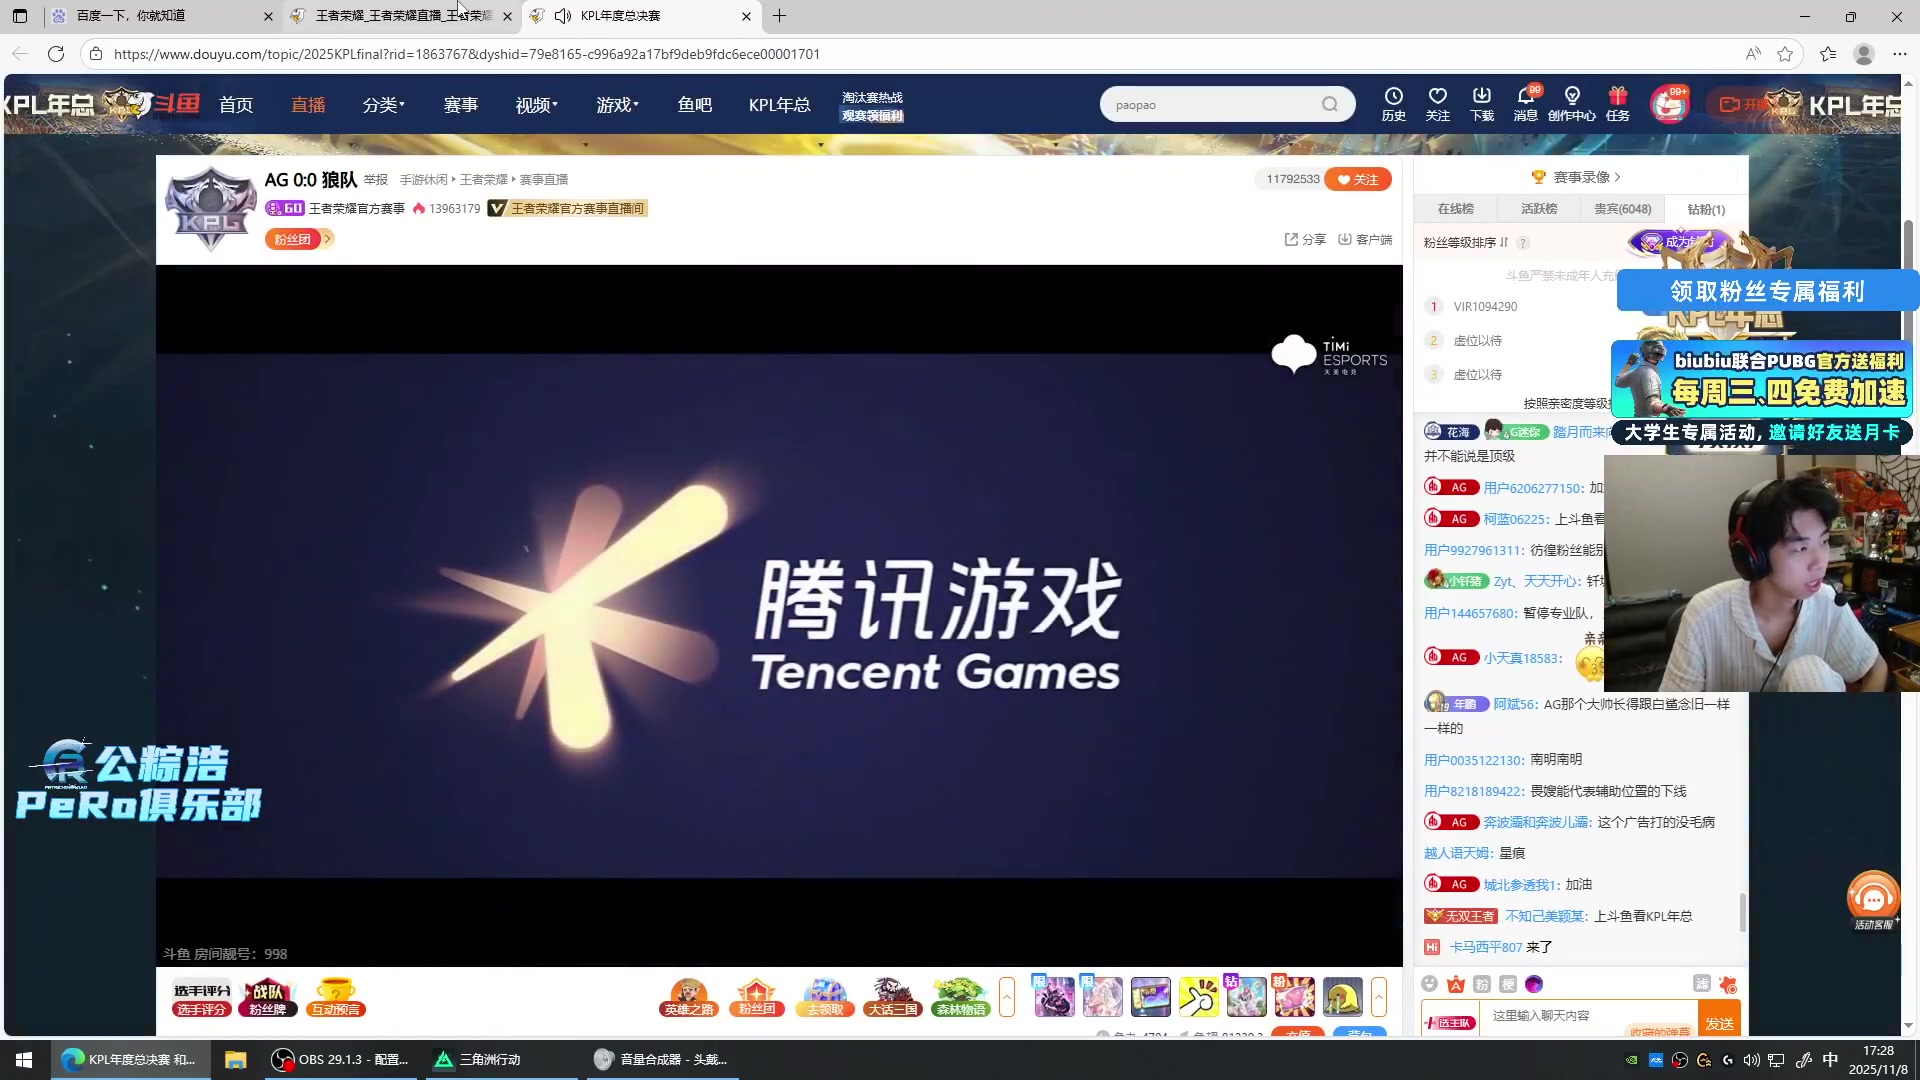Select the 英雄之路 gift icon
This screenshot has width=1920, height=1080.
[x=688, y=997]
